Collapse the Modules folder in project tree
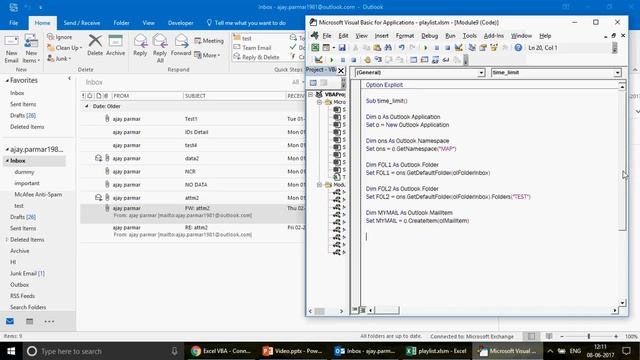640x360 pixels. 320,185
